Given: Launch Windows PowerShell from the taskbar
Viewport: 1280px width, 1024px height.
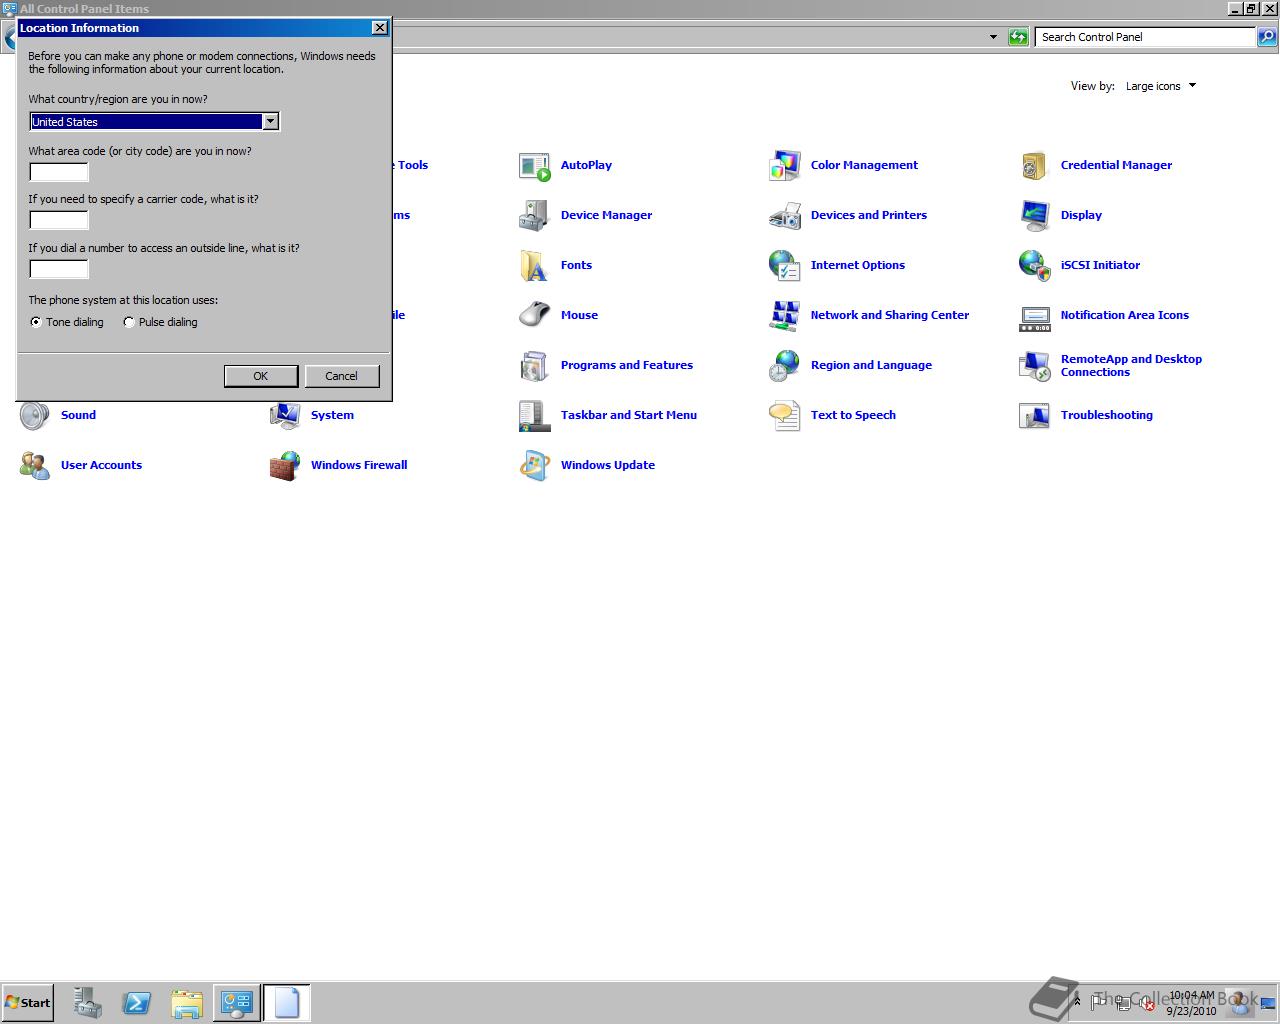Looking at the screenshot, I should 137,1002.
